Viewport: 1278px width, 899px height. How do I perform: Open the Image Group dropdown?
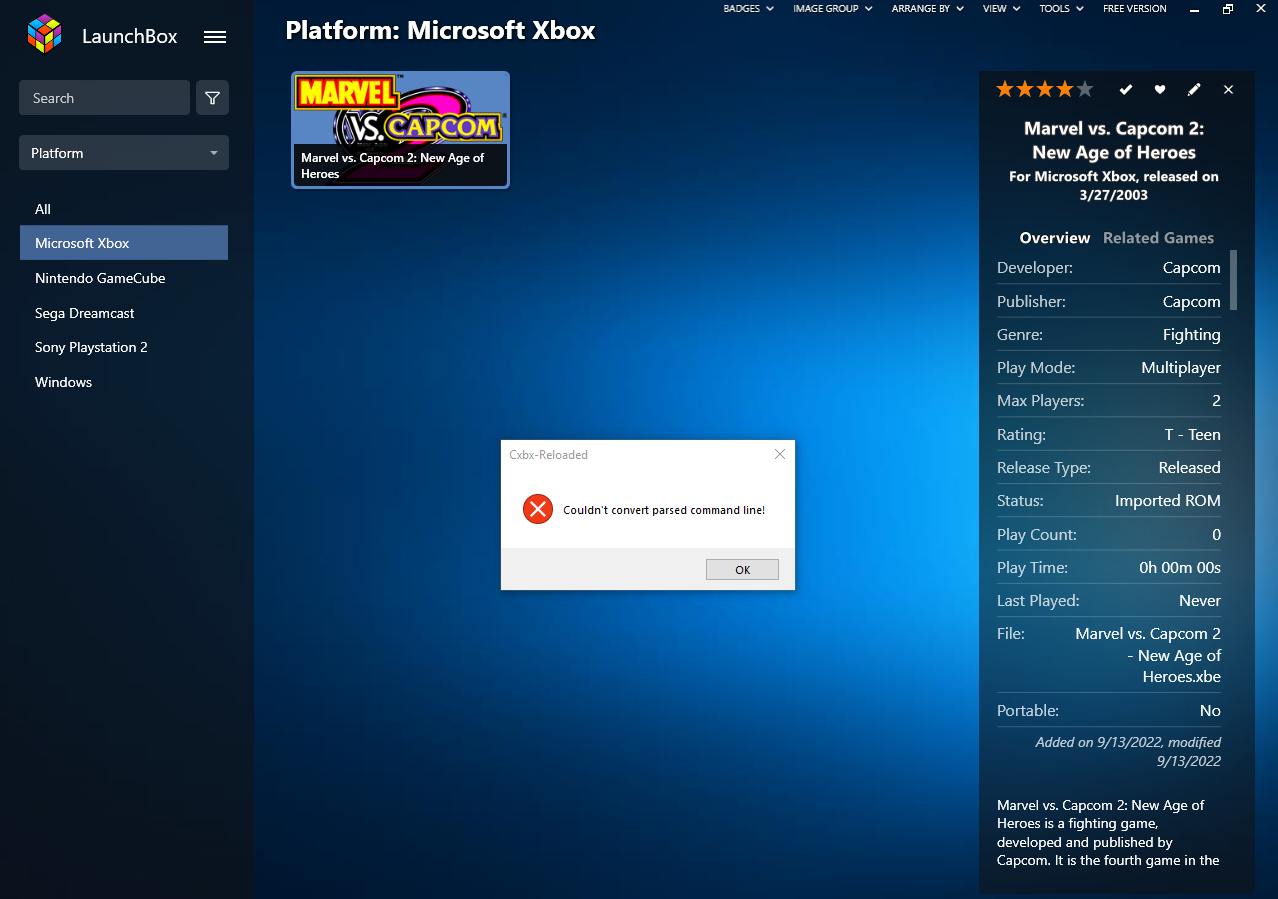click(833, 9)
